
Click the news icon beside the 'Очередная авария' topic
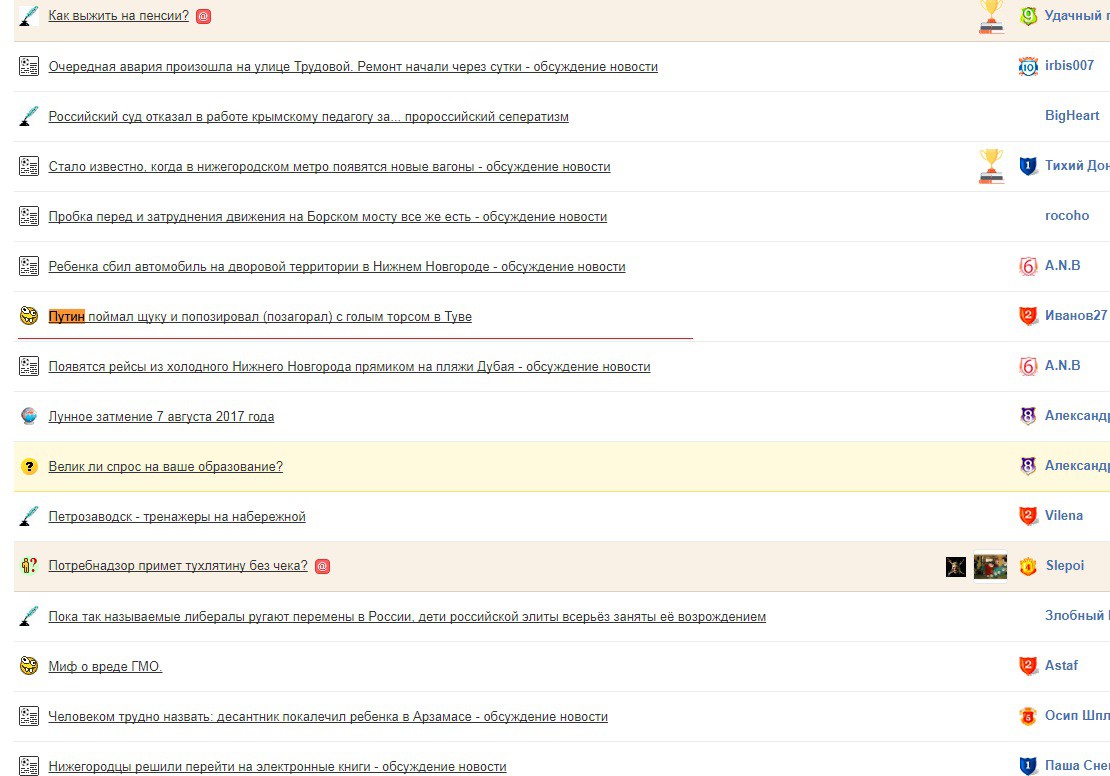point(29,67)
